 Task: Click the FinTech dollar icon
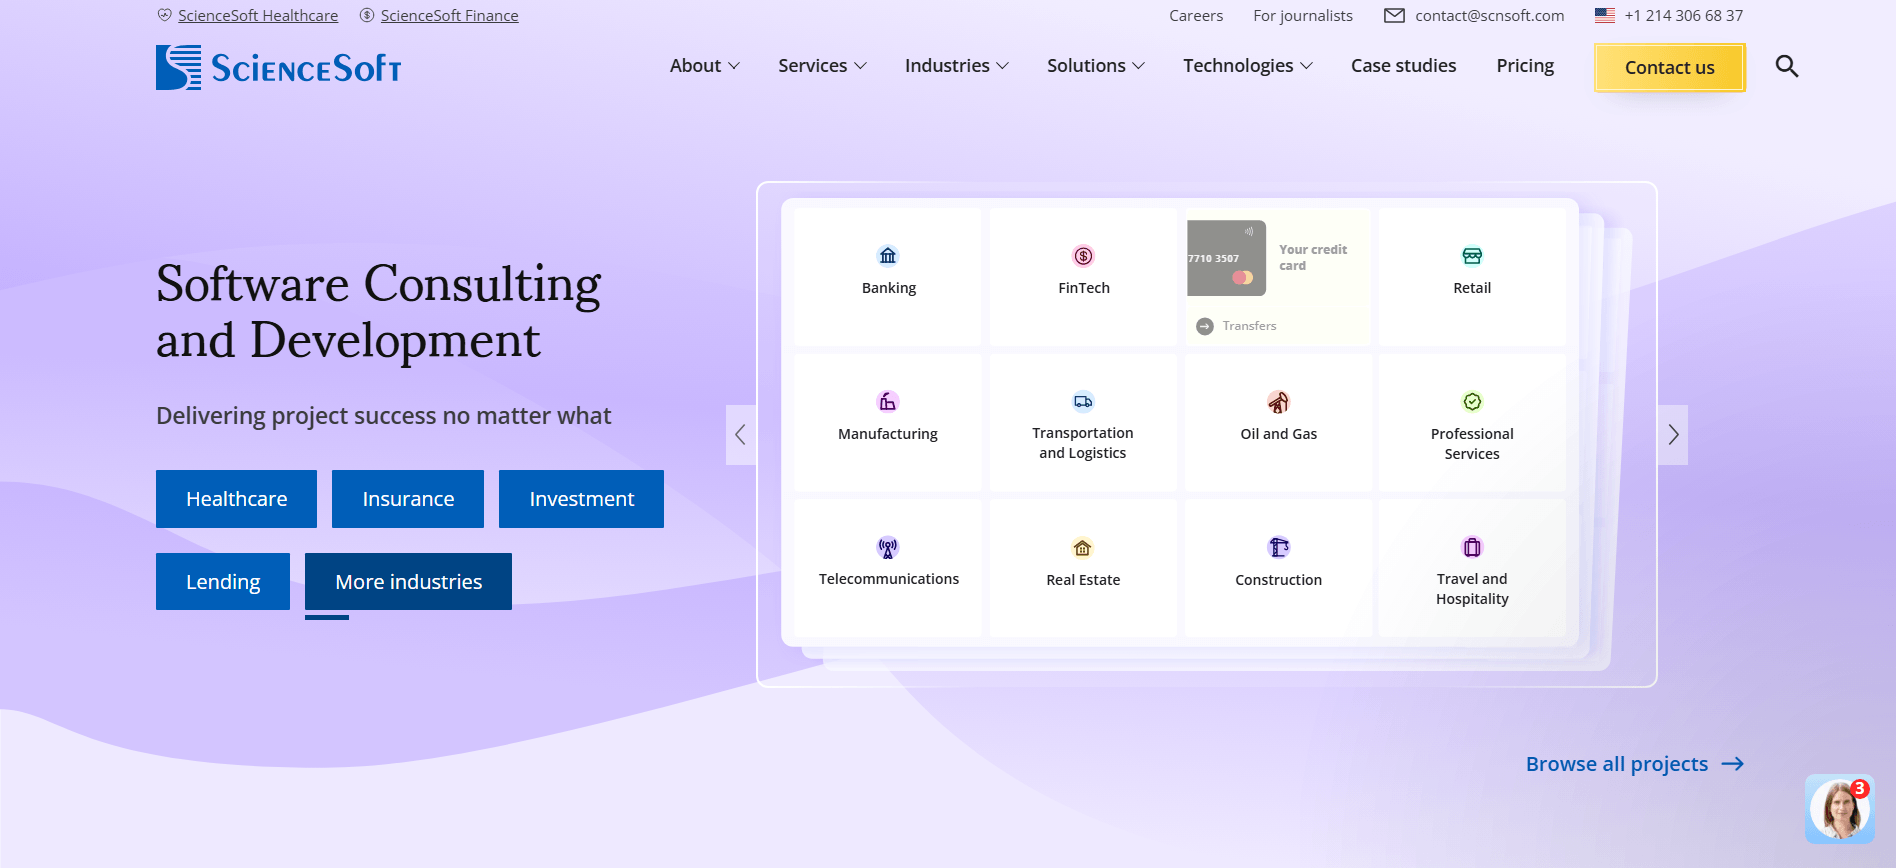(x=1083, y=256)
